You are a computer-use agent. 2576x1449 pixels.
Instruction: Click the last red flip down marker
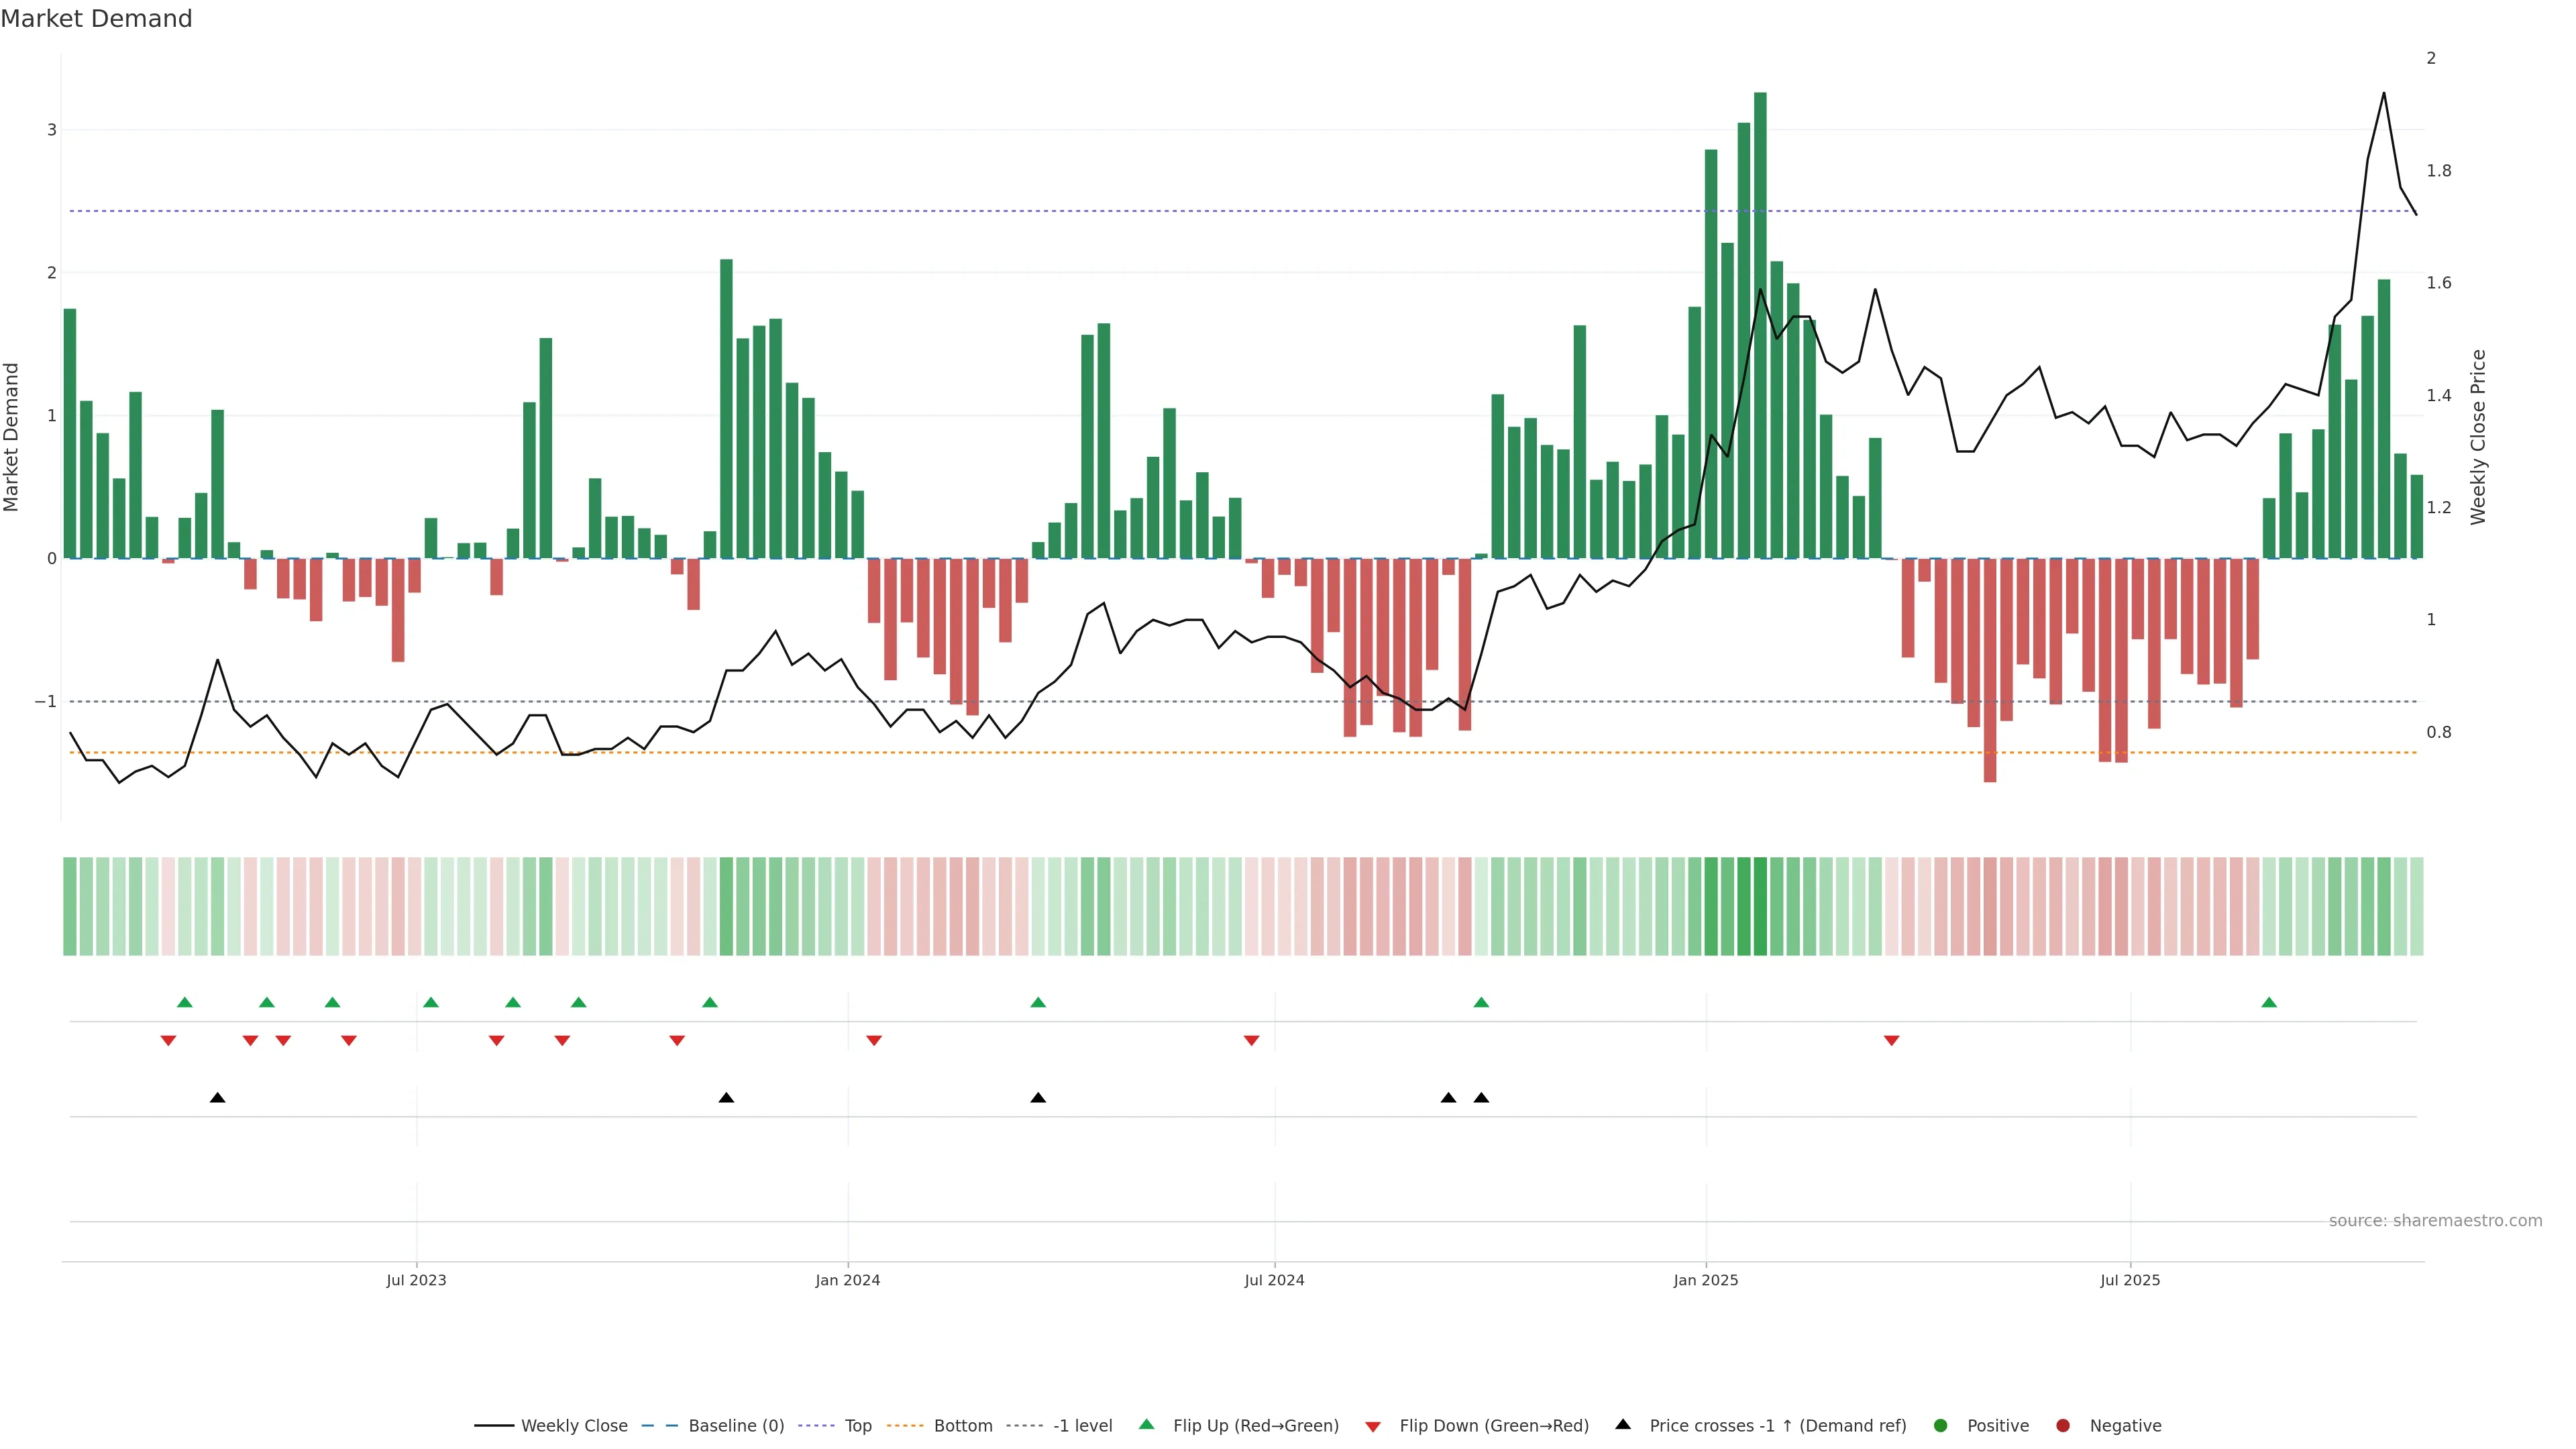click(x=1891, y=1041)
